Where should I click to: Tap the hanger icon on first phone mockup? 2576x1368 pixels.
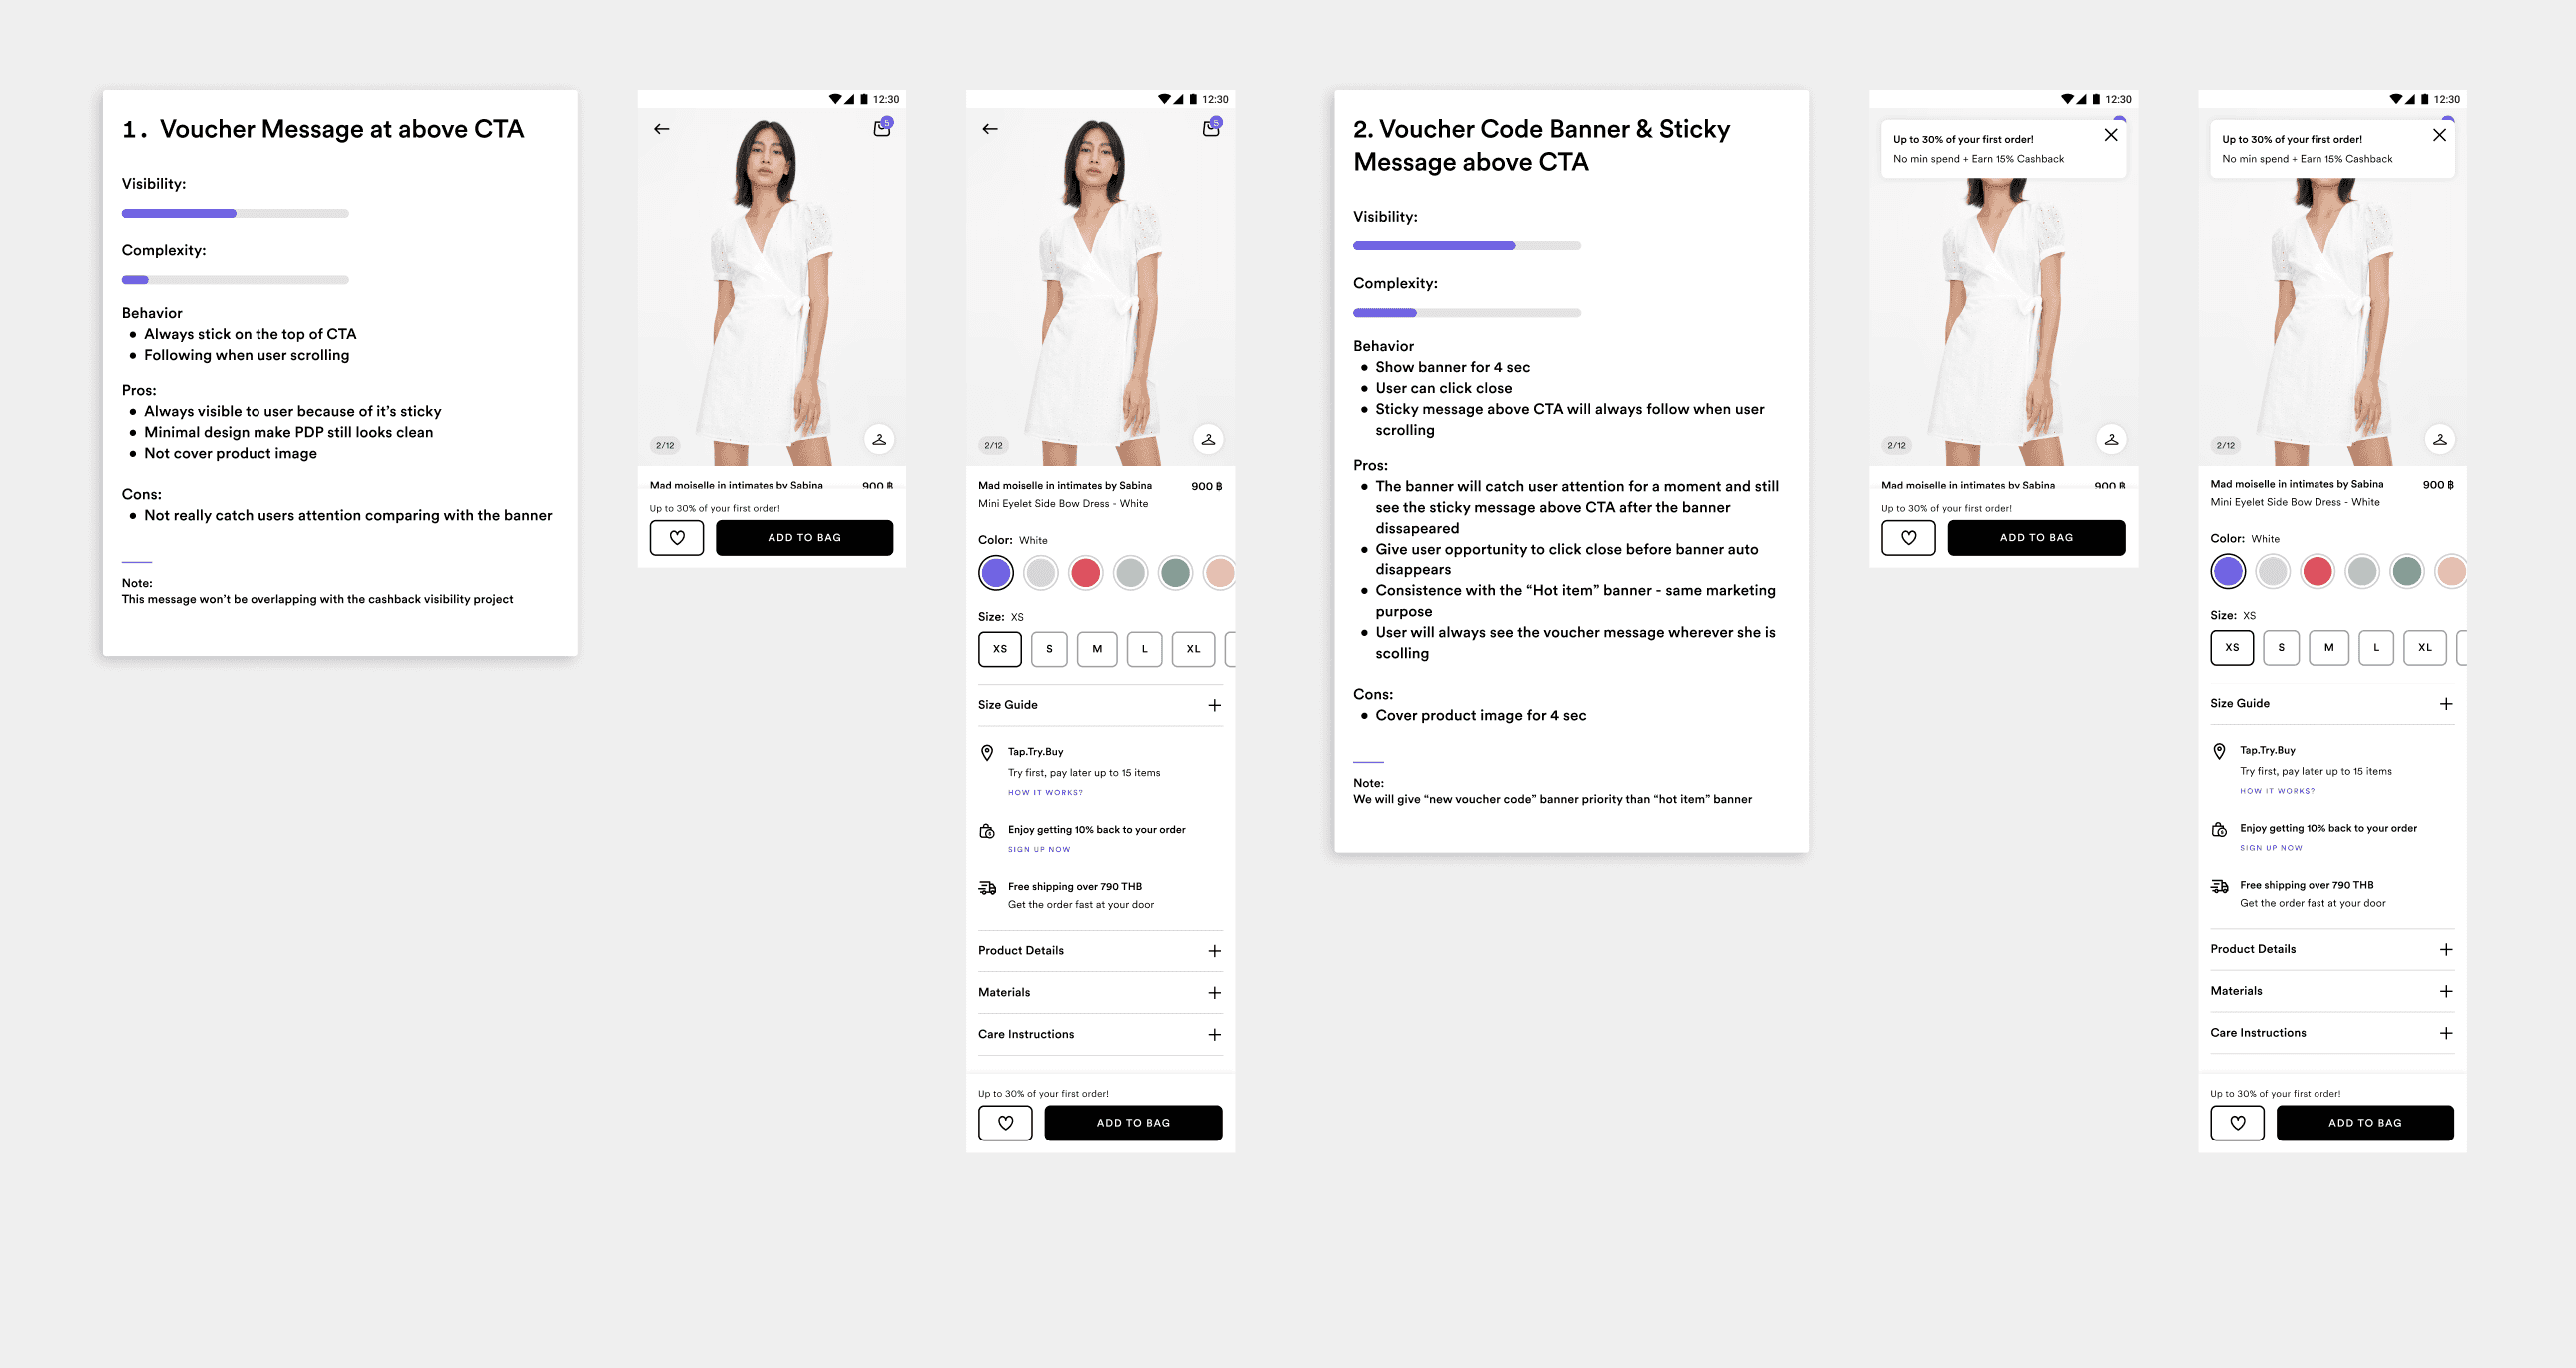(879, 439)
